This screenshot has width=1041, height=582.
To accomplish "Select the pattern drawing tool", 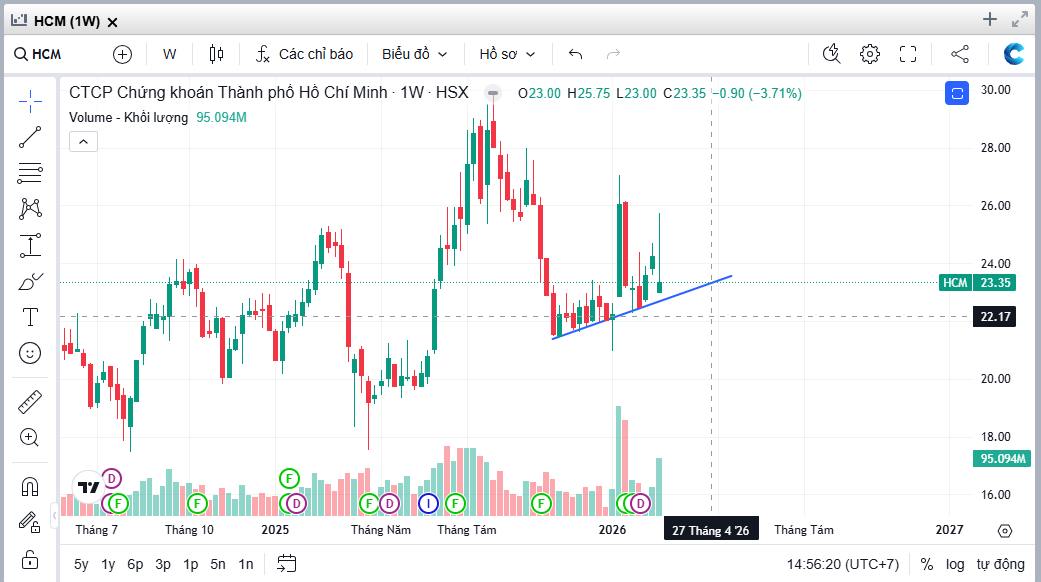I will (30, 209).
